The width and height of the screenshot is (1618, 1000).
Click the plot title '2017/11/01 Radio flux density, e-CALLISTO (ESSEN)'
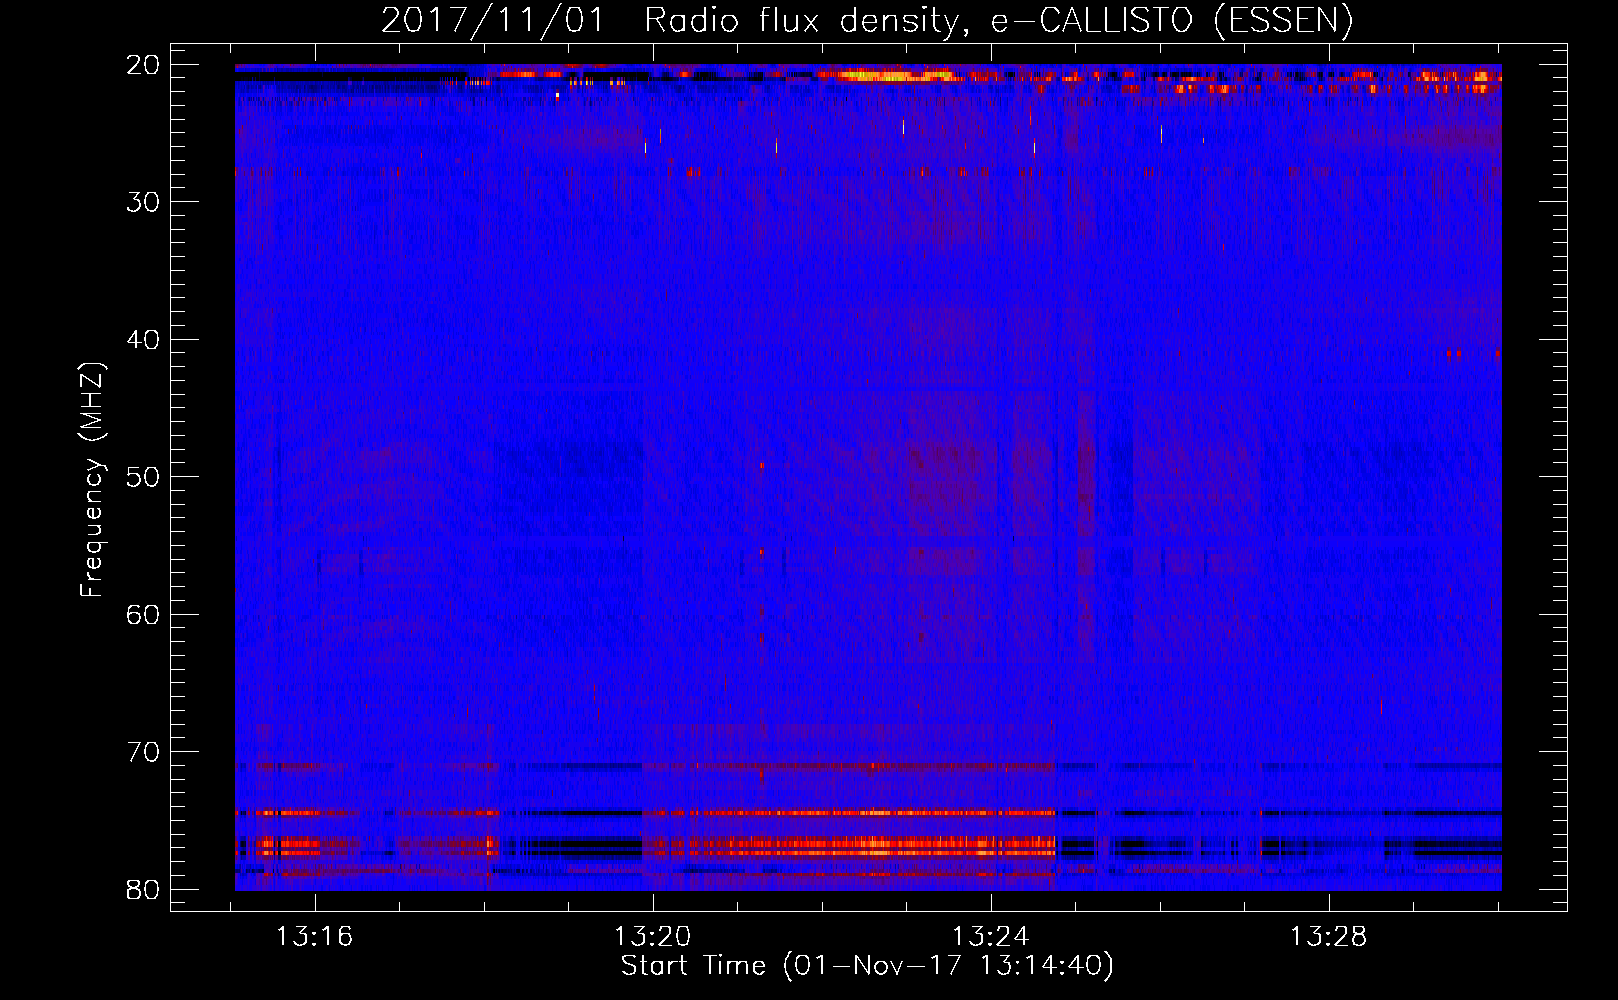pos(867,20)
